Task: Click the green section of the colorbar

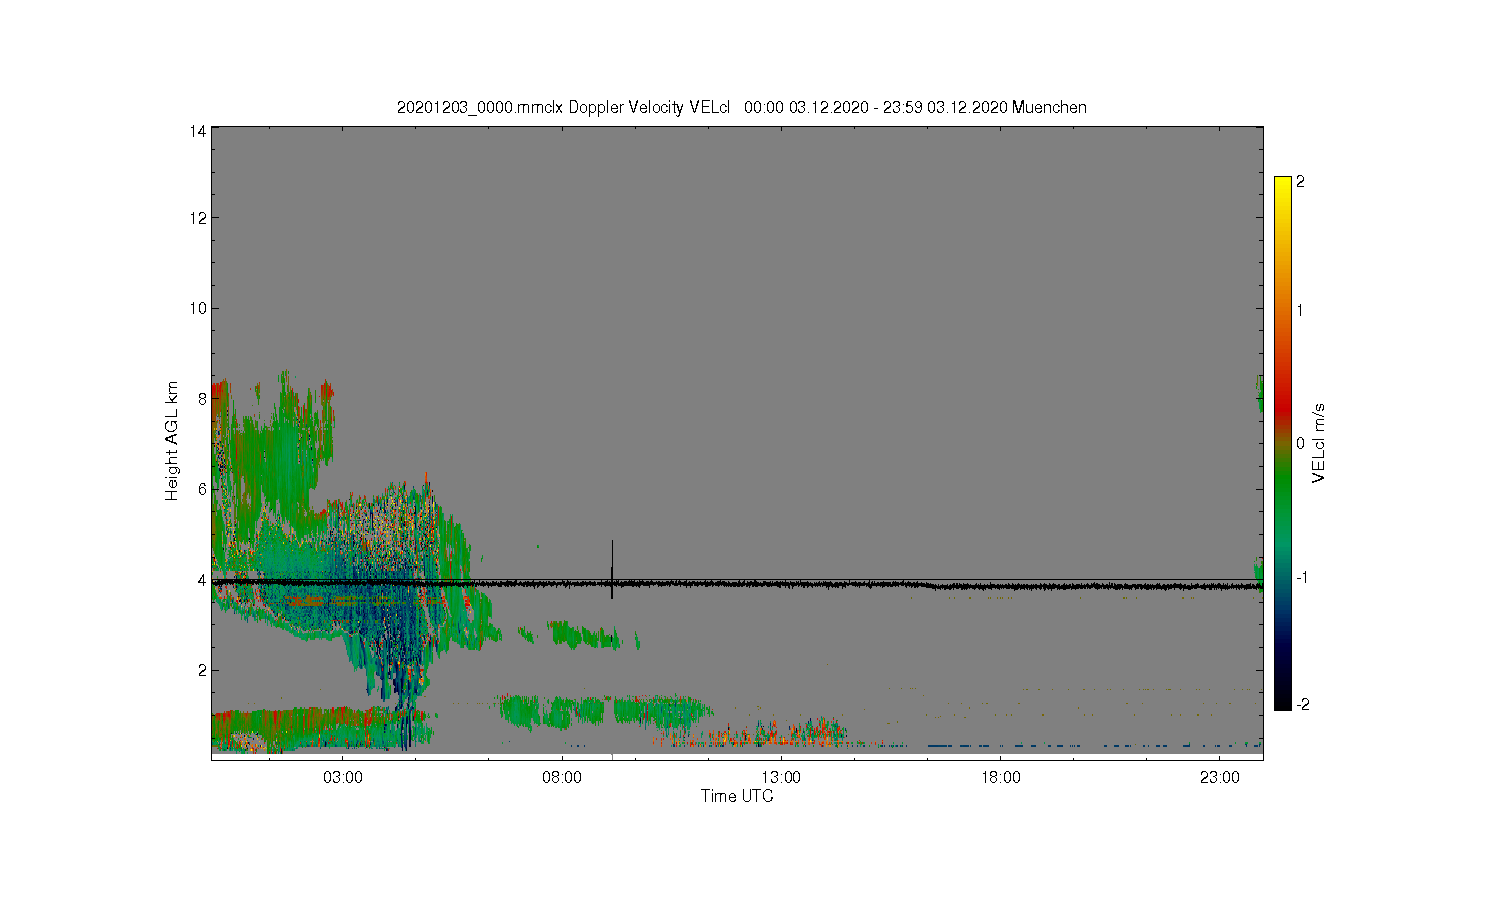Action: coord(1283,490)
